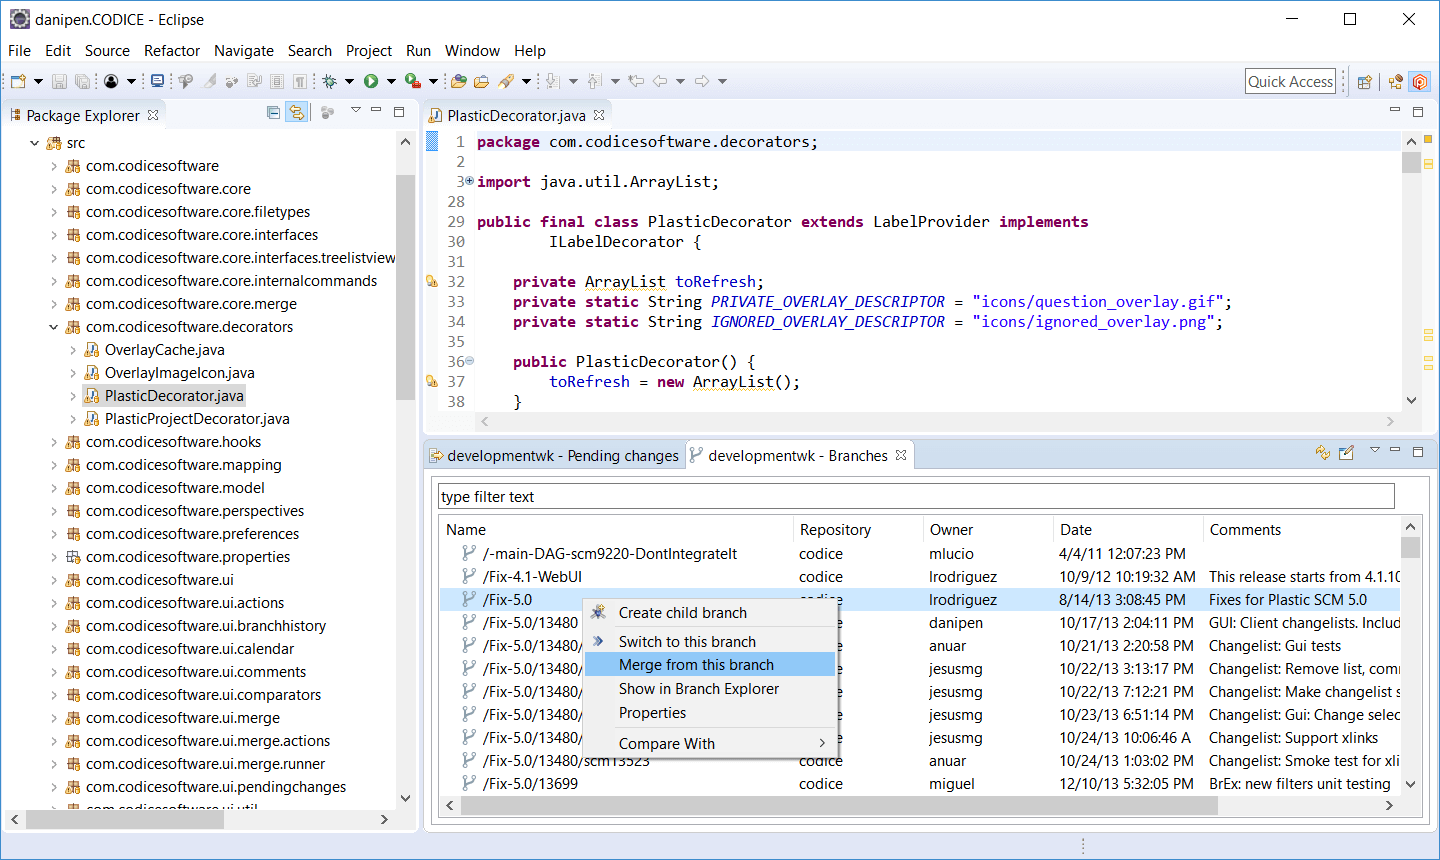Sort branches by the Date column header
Image resolution: width=1440 pixels, height=860 pixels.
1128,530
